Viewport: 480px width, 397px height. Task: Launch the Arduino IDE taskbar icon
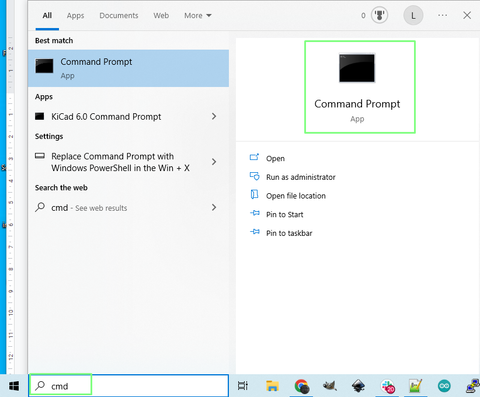click(444, 386)
